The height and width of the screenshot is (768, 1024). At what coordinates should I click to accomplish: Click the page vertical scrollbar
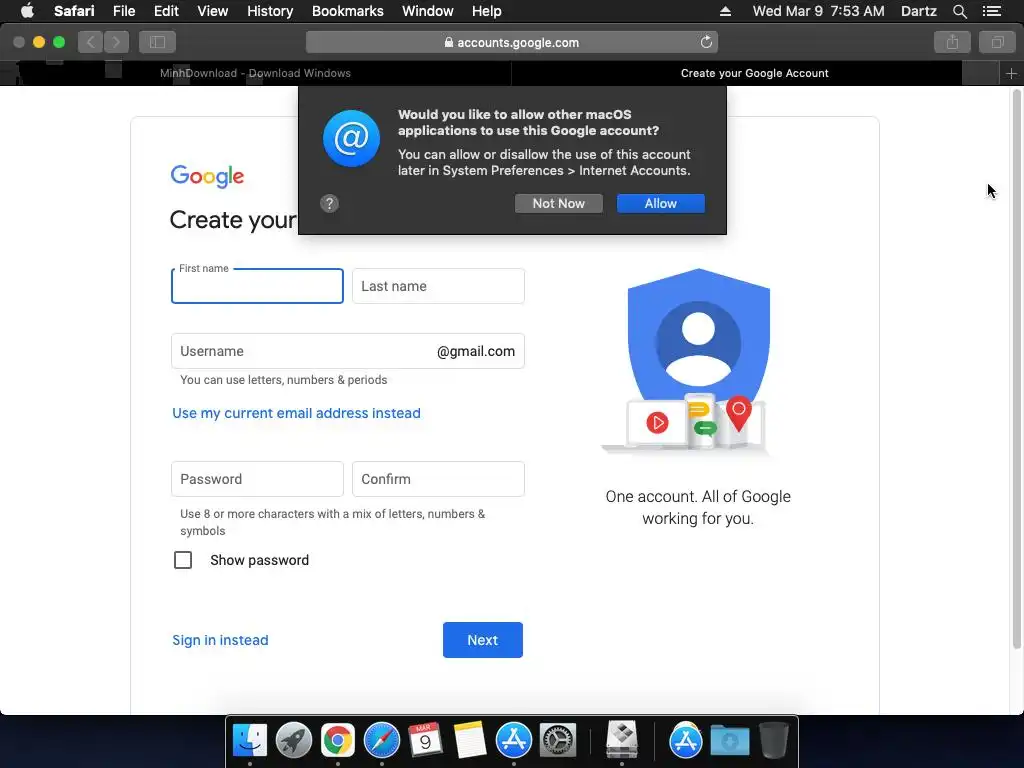(1016, 369)
